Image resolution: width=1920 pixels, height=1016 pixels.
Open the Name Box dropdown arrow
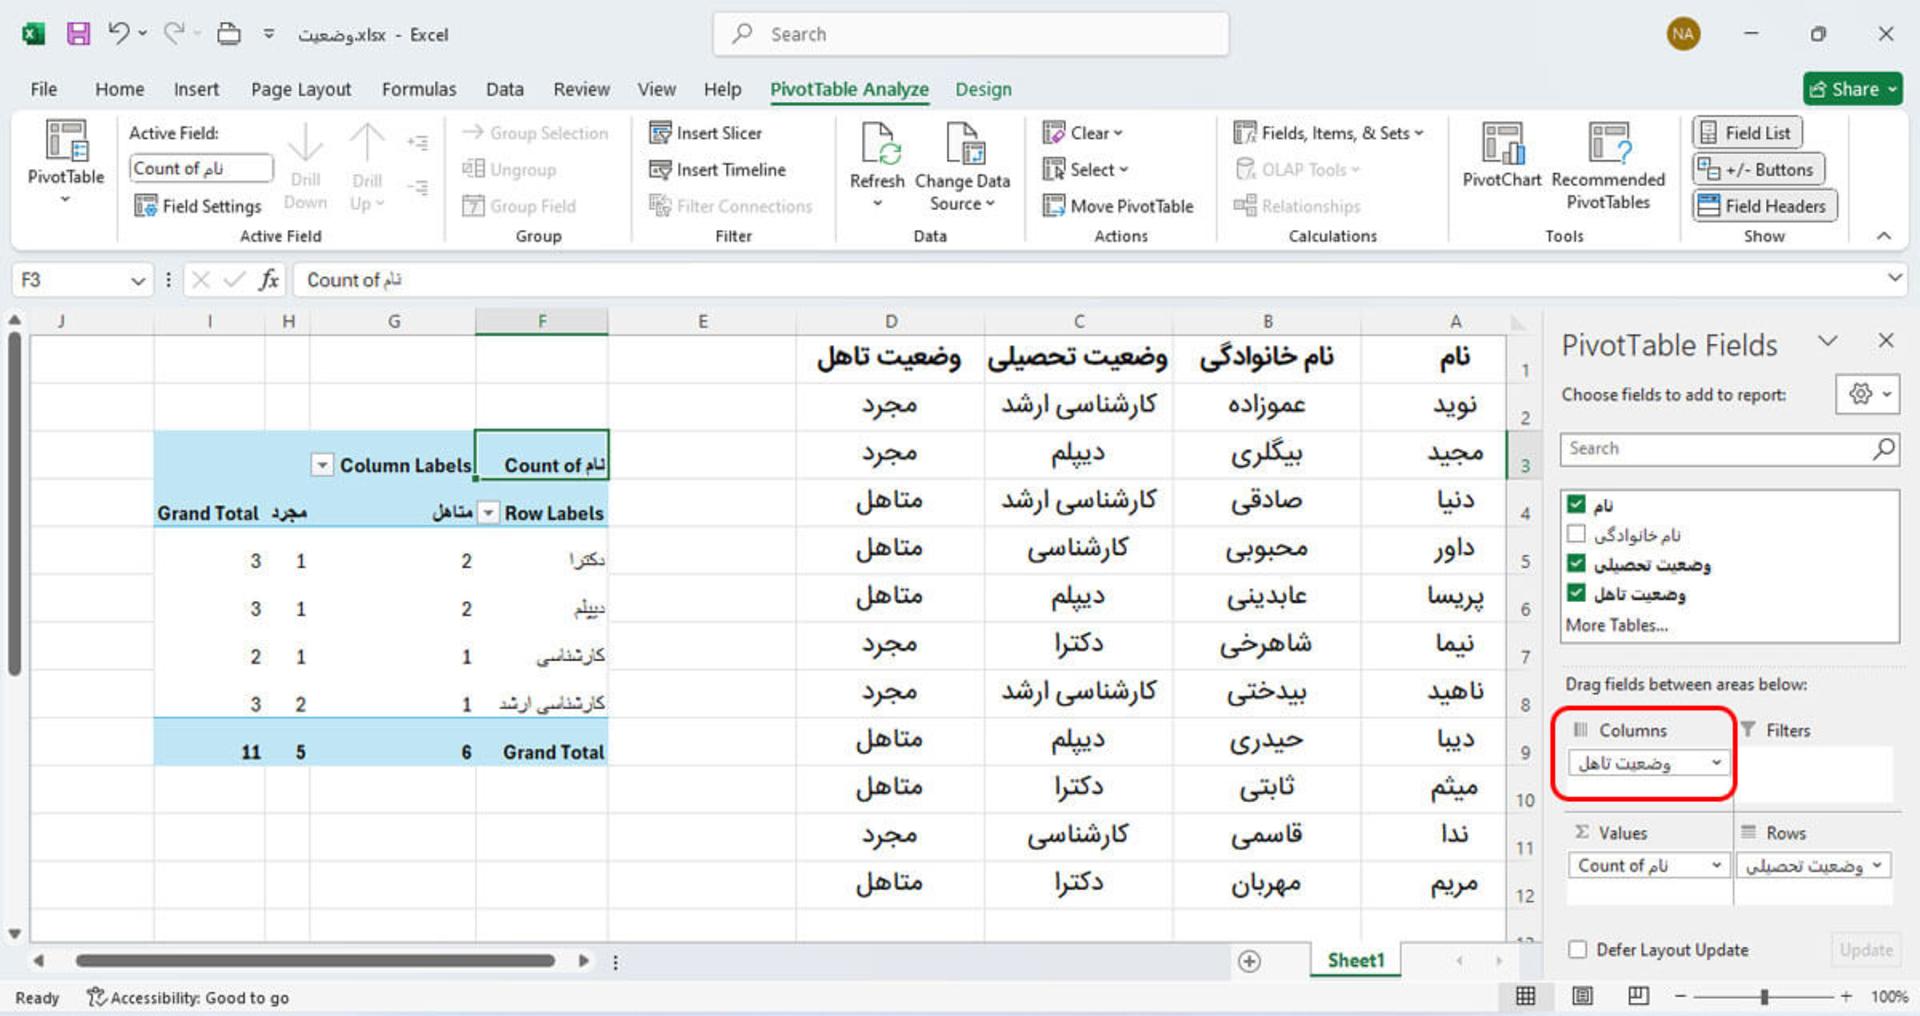tap(138, 281)
